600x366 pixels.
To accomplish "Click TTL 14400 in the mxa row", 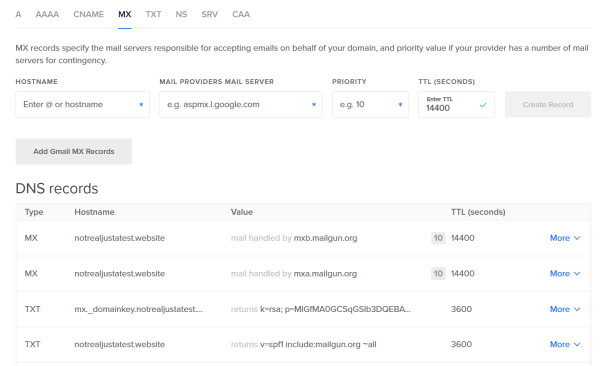I will pyautogui.click(x=463, y=273).
